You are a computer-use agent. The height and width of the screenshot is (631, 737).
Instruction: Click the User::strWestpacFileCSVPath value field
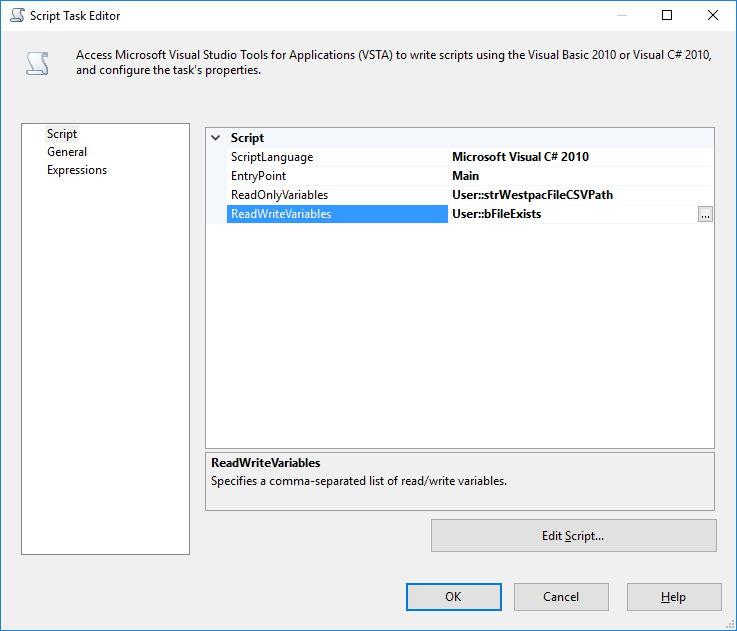click(x=532, y=195)
